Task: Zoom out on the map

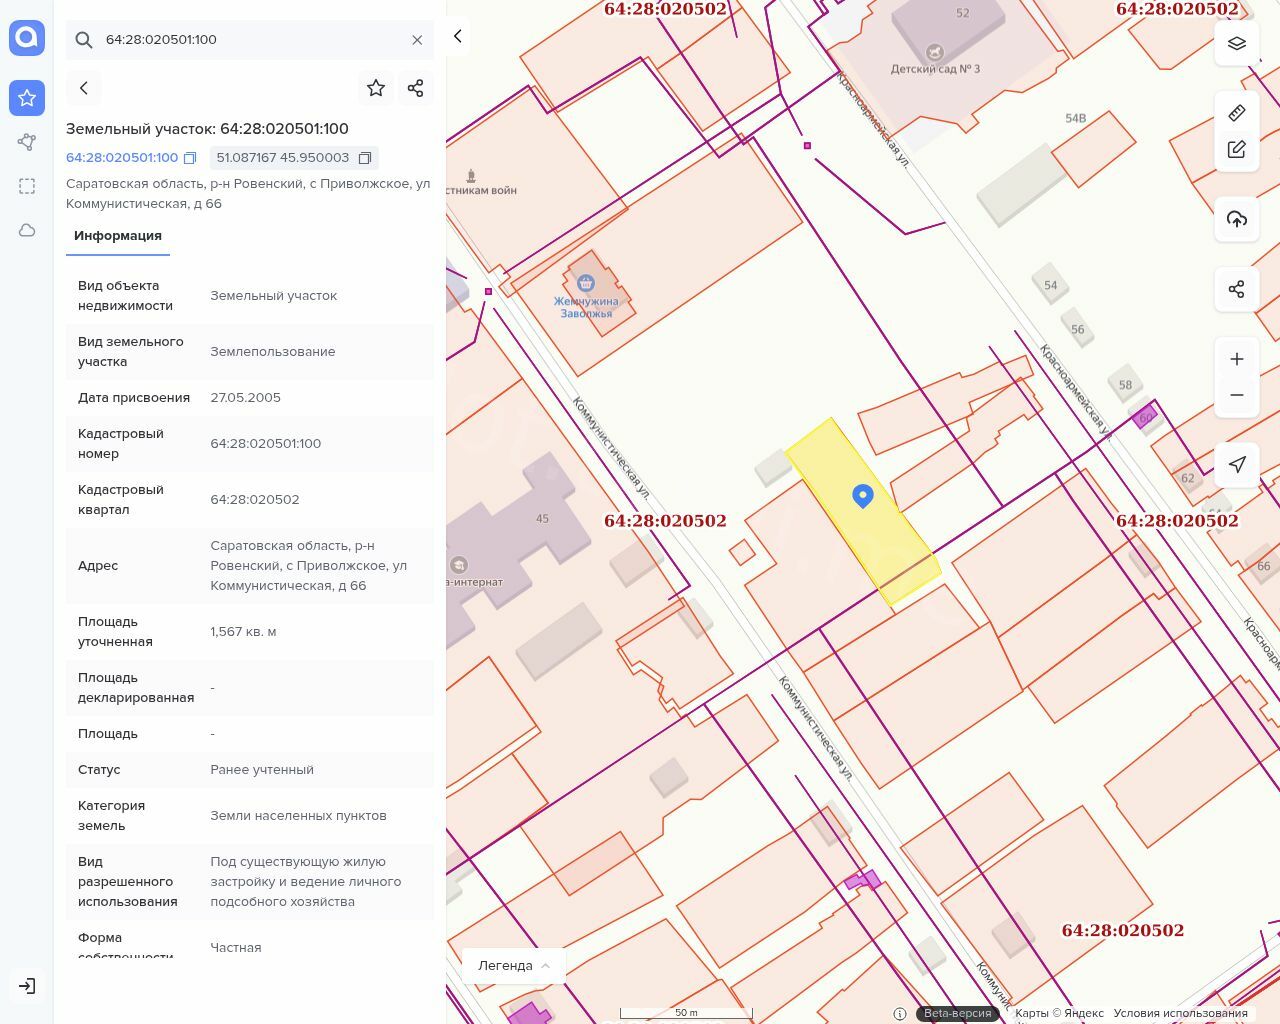Action: click(x=1237, y=395)
